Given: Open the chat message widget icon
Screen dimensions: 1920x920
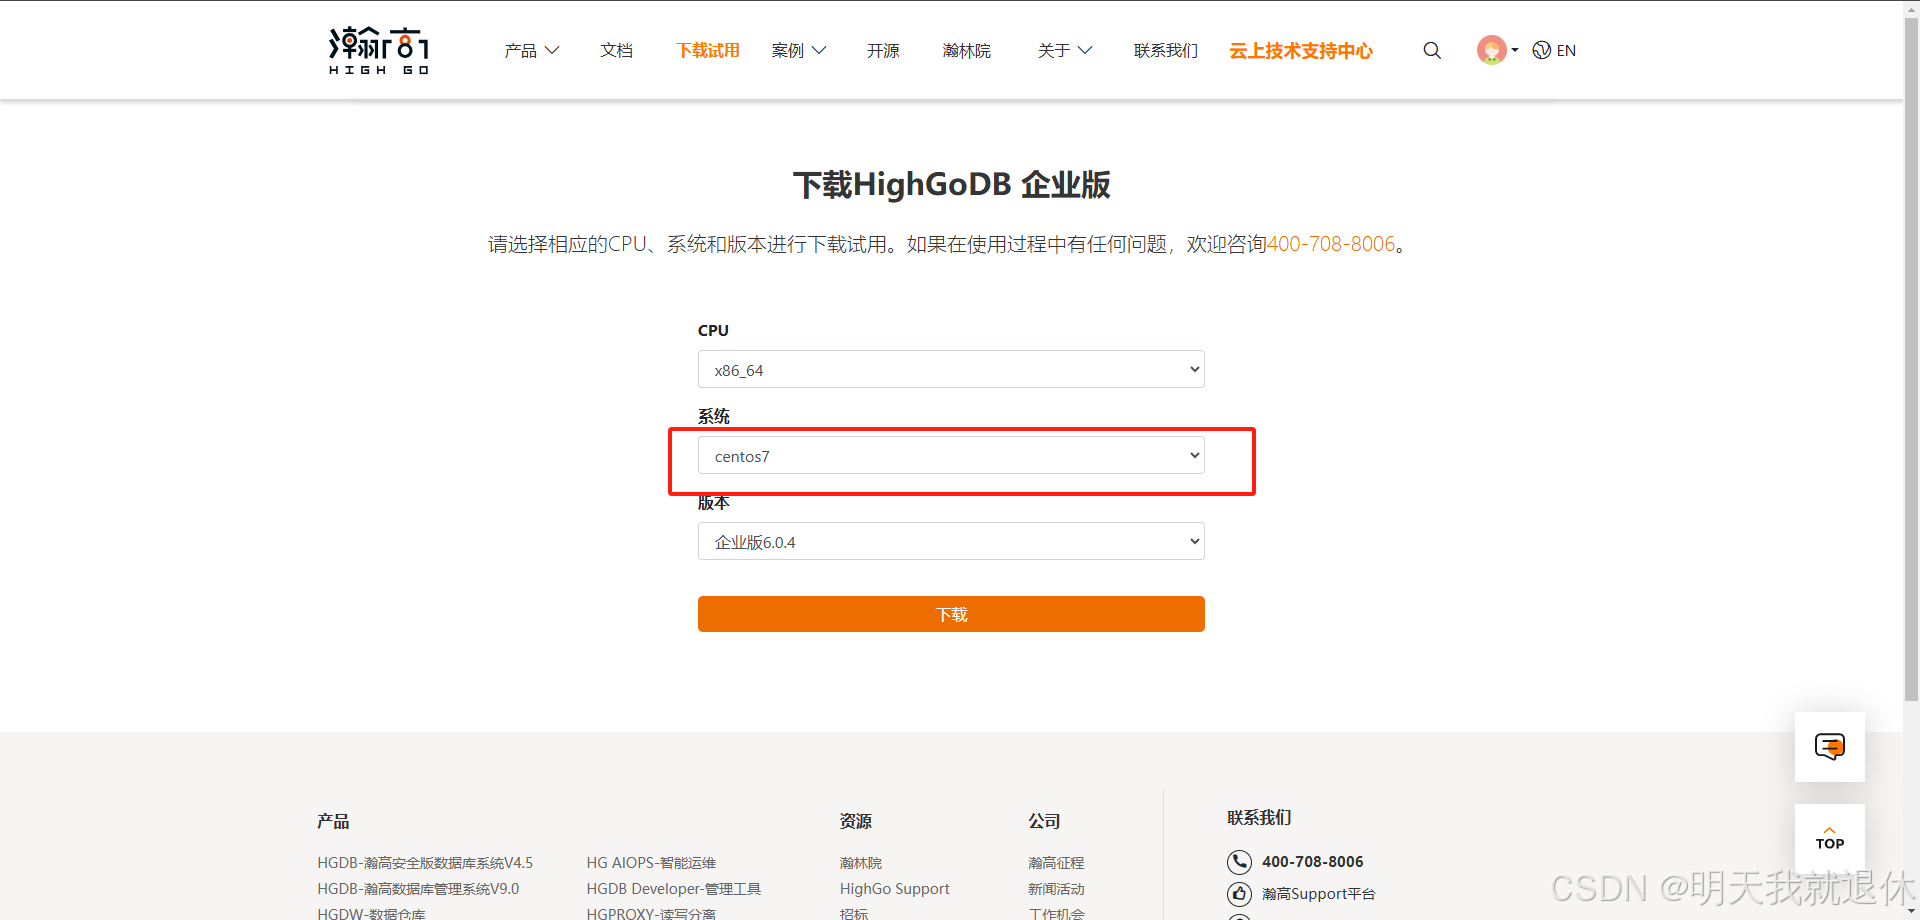Looking at the screenshot, I should click(x=1830, y=747).
